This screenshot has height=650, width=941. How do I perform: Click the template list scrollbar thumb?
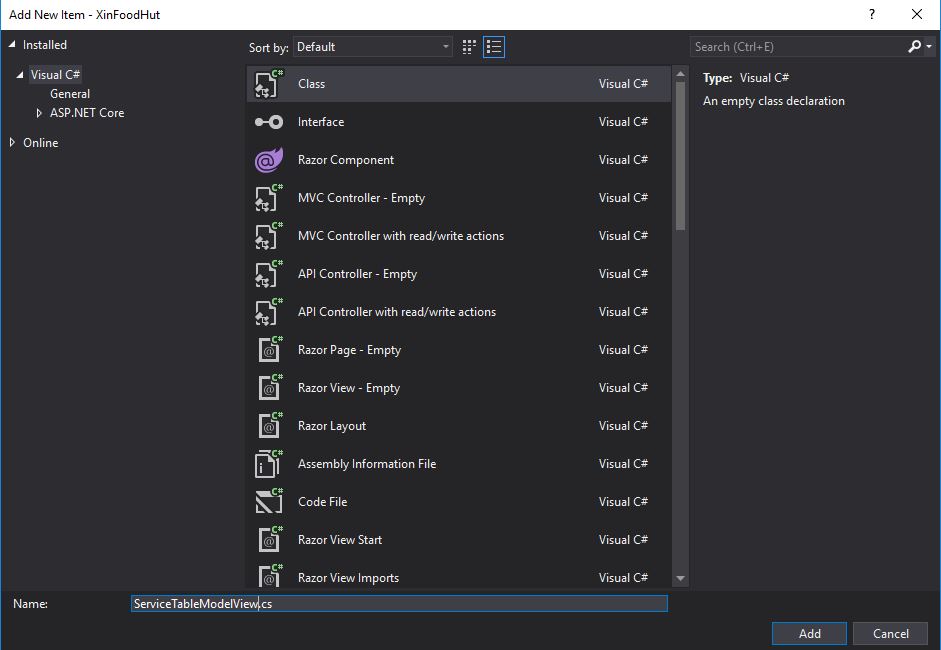click(680, 155)
